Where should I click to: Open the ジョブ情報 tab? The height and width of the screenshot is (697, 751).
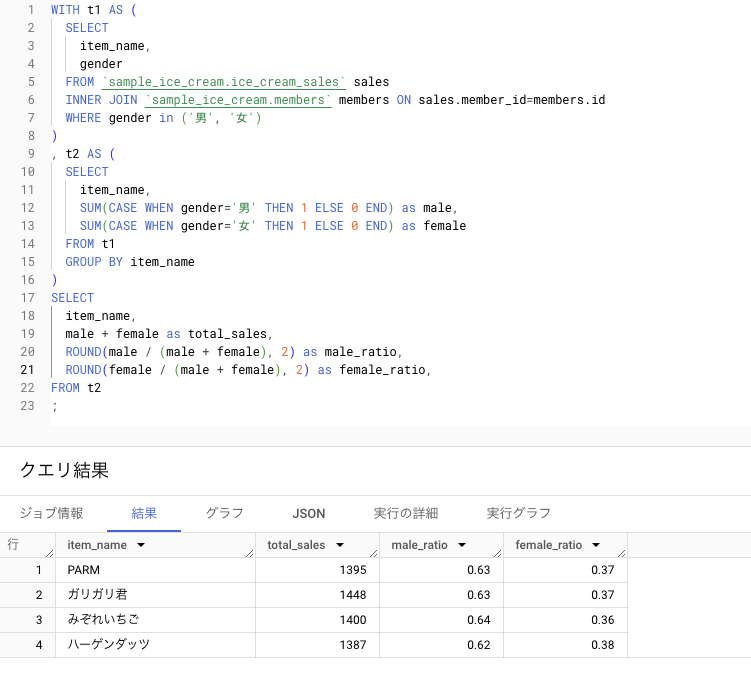click(x=51, y=514)
